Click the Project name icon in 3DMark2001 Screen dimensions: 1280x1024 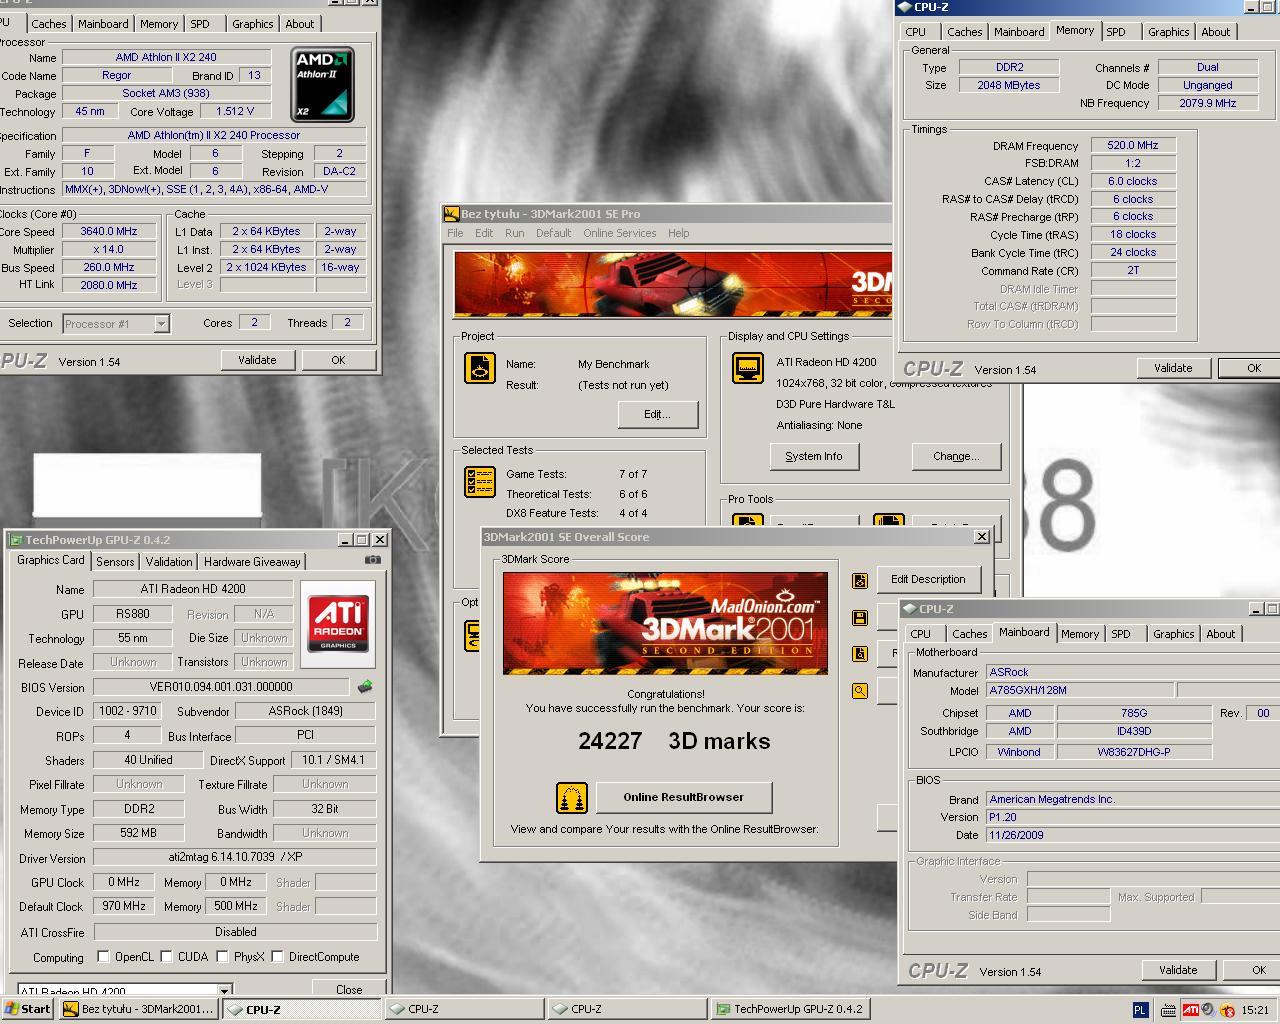click(480, 368)
